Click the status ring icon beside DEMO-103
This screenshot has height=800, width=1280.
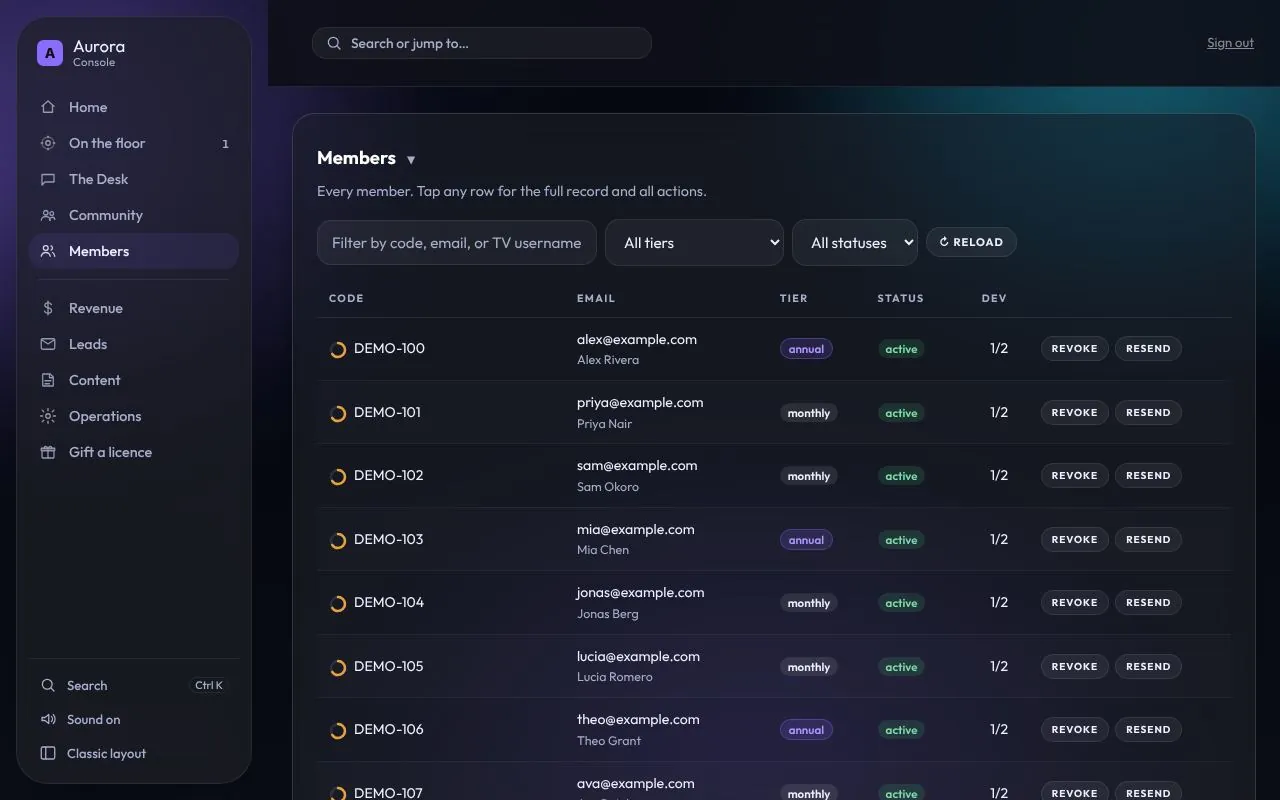(x=338, y=540)
